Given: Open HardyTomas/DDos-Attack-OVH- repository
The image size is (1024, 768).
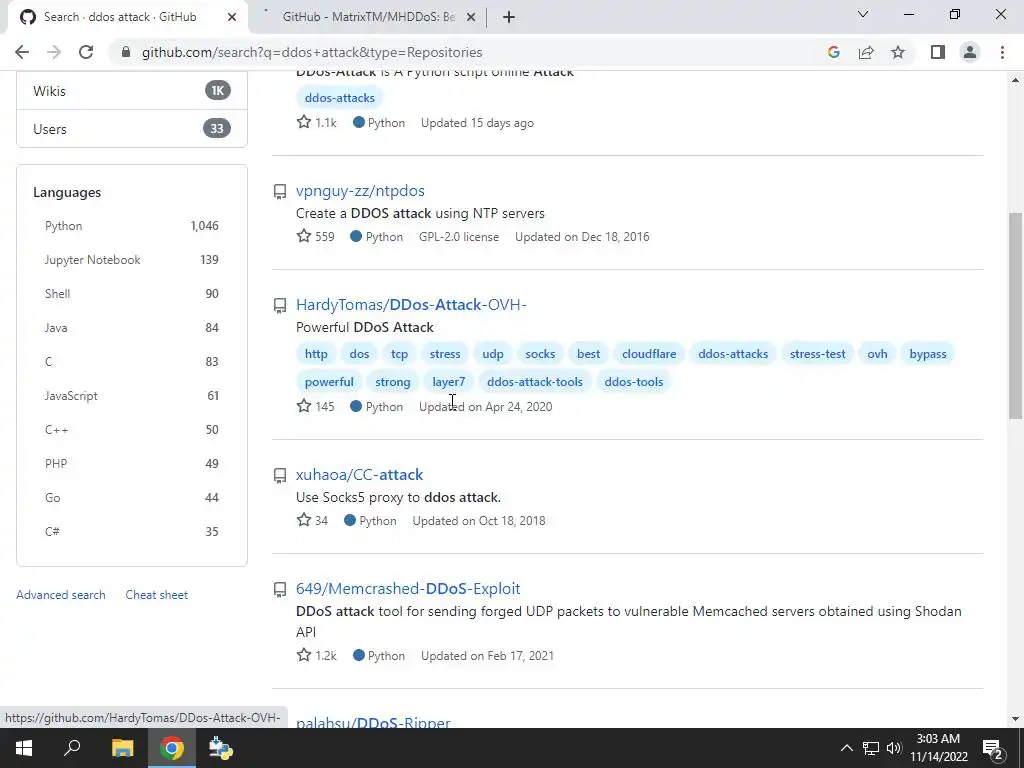Looking at the screenshot, I should [411, 305].
